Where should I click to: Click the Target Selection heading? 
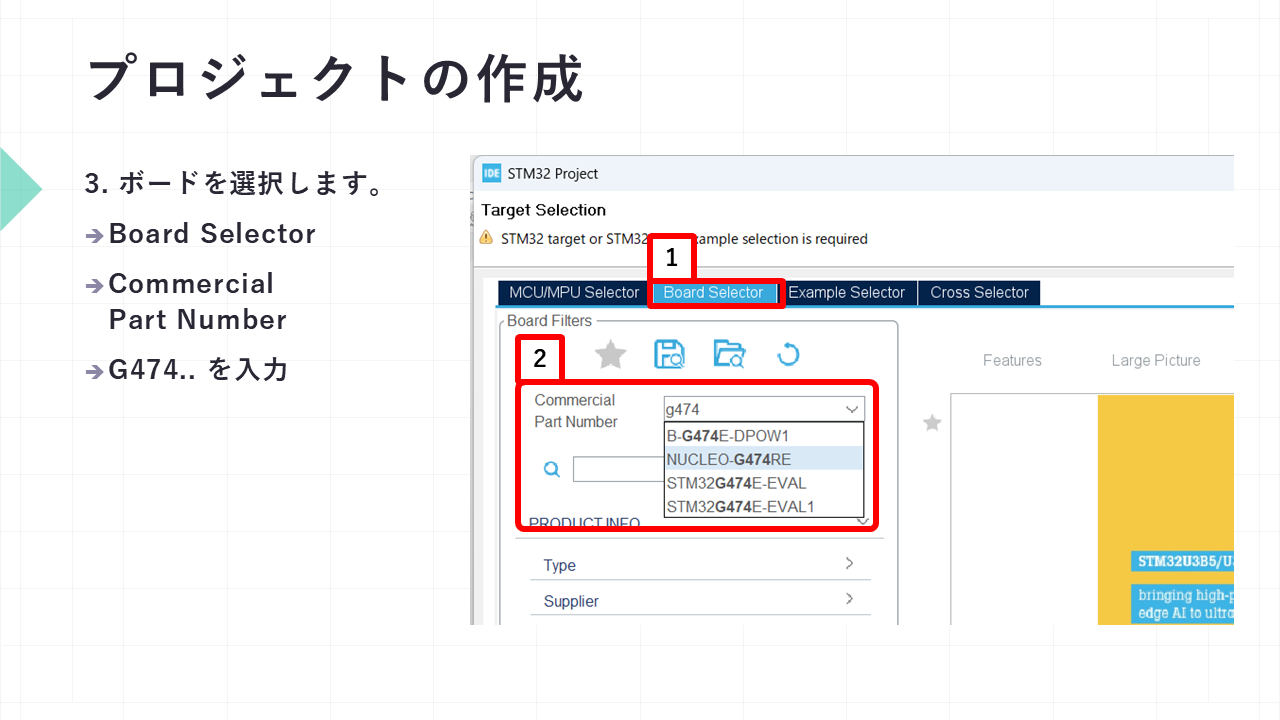pyautogui.click(x=543, y=210)
